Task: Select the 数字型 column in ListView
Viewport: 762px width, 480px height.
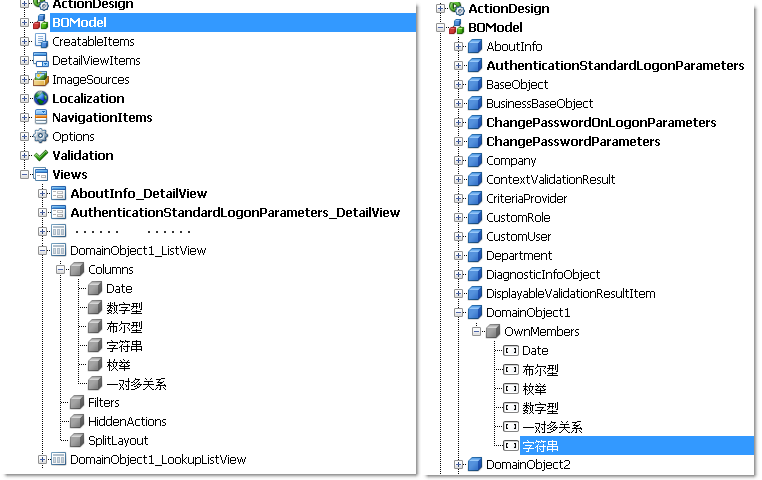Action: (x=124, y=308)
